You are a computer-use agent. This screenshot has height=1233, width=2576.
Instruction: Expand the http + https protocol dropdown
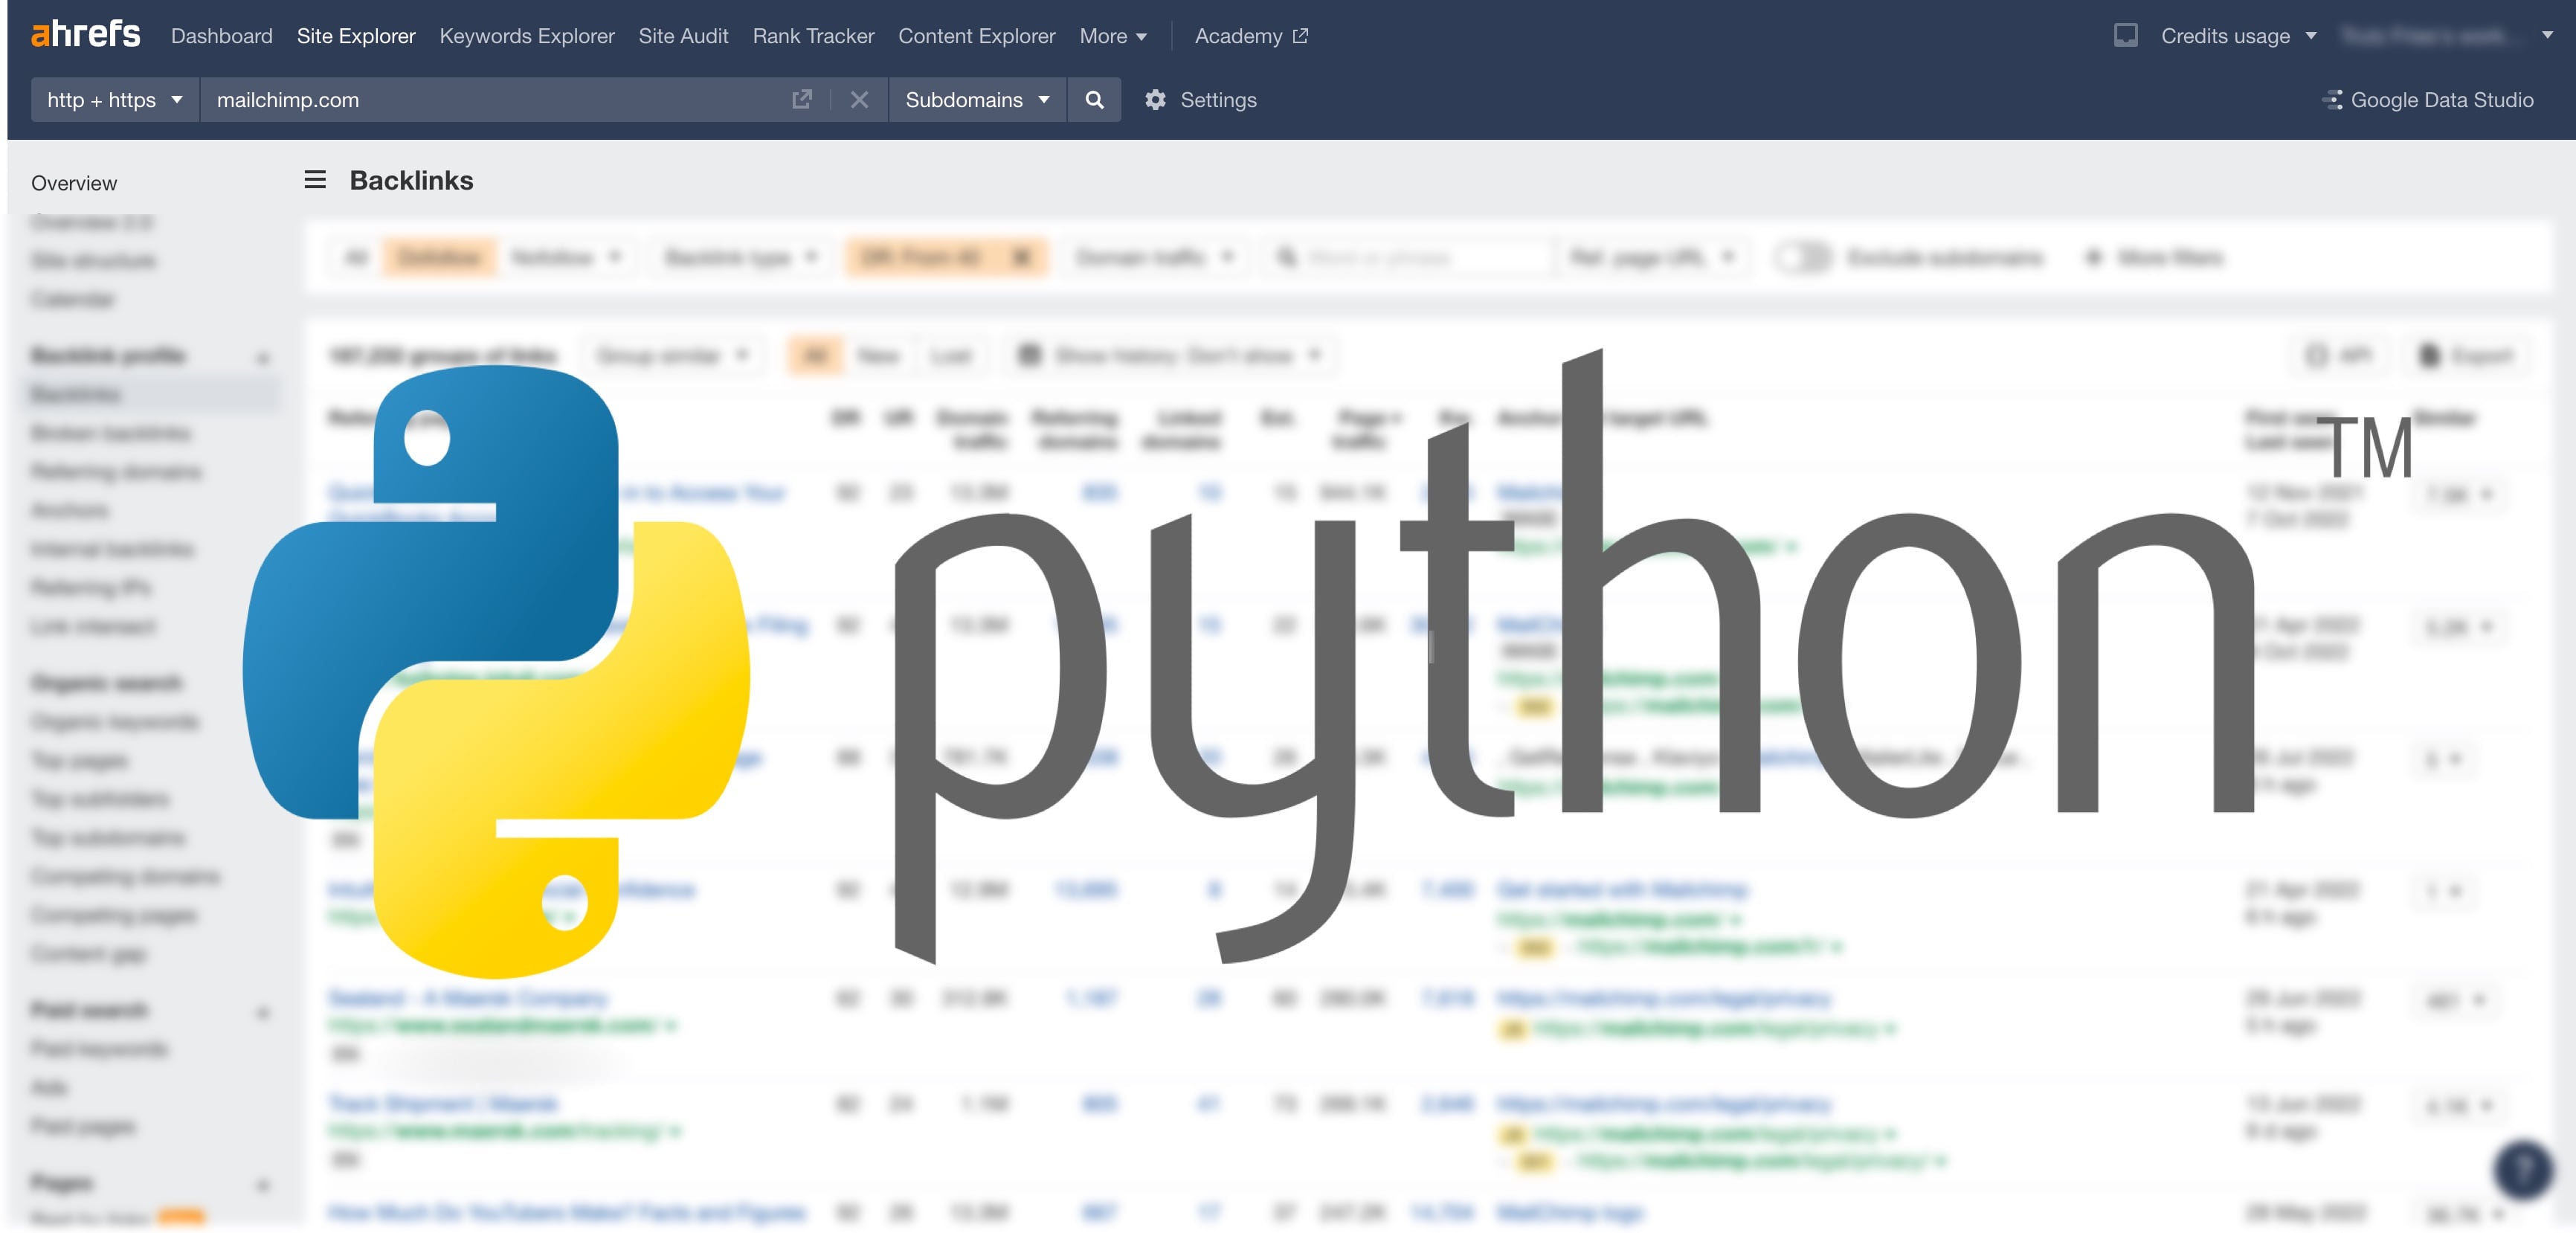(x=113, y=100)
